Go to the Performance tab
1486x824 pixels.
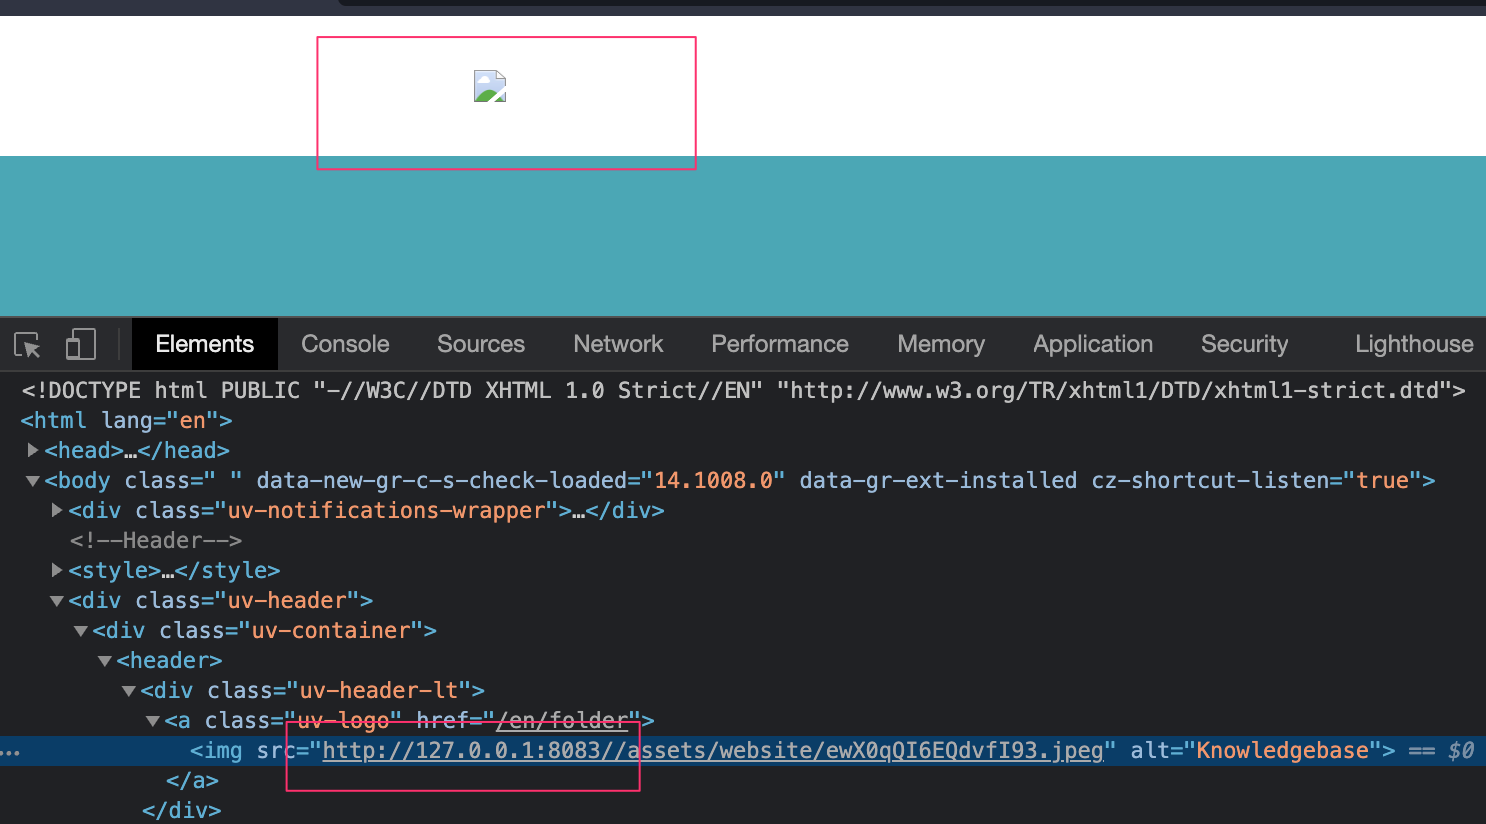click(779, 344)
